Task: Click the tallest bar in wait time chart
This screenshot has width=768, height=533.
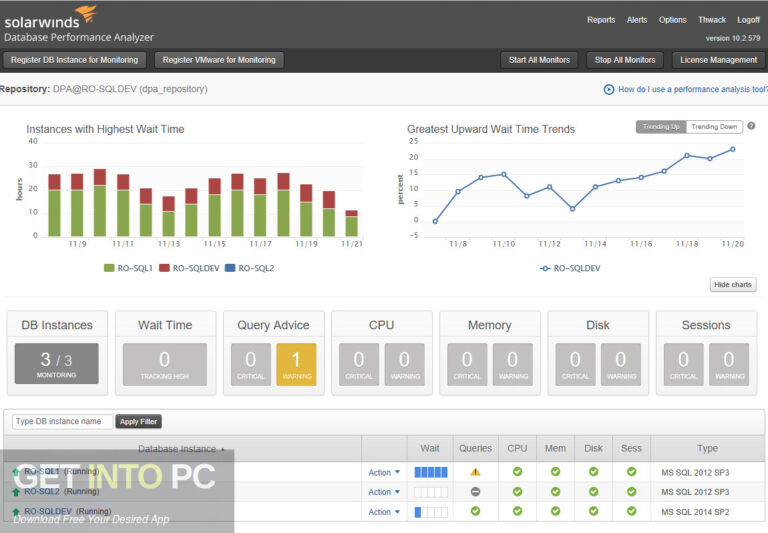Action: (x=100, y=203)
